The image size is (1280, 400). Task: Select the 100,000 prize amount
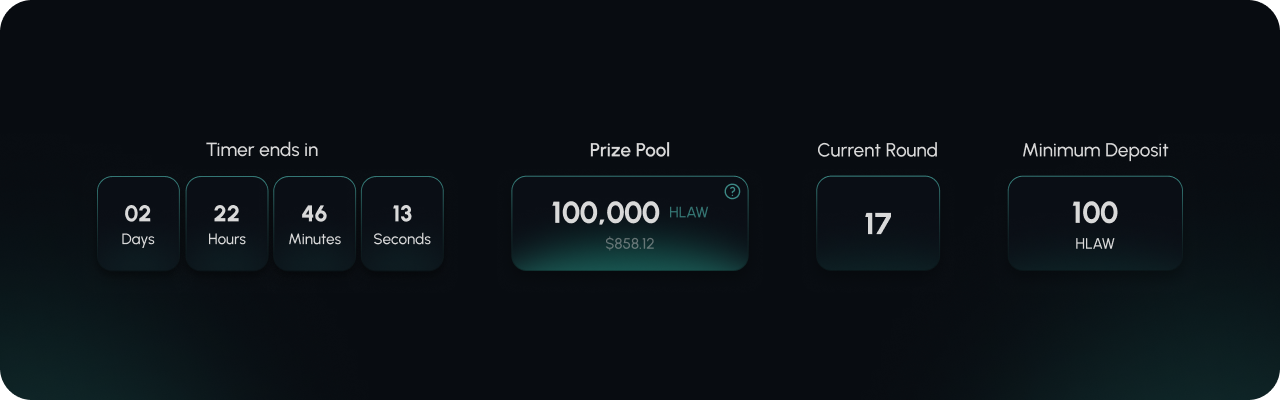click(605, 213)
